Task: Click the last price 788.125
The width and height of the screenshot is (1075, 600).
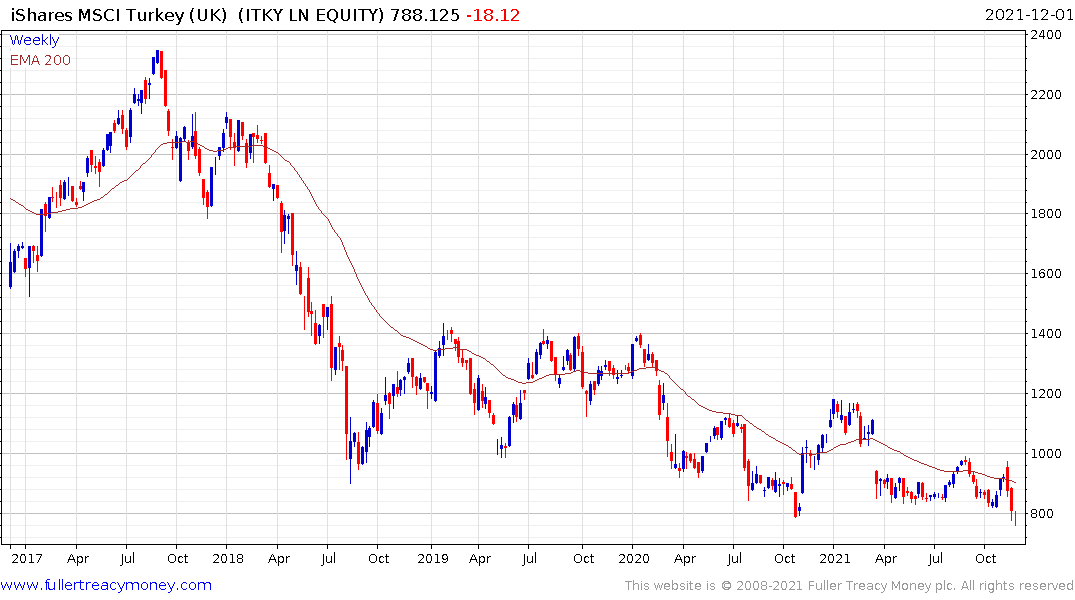Action: pos(425,14)
